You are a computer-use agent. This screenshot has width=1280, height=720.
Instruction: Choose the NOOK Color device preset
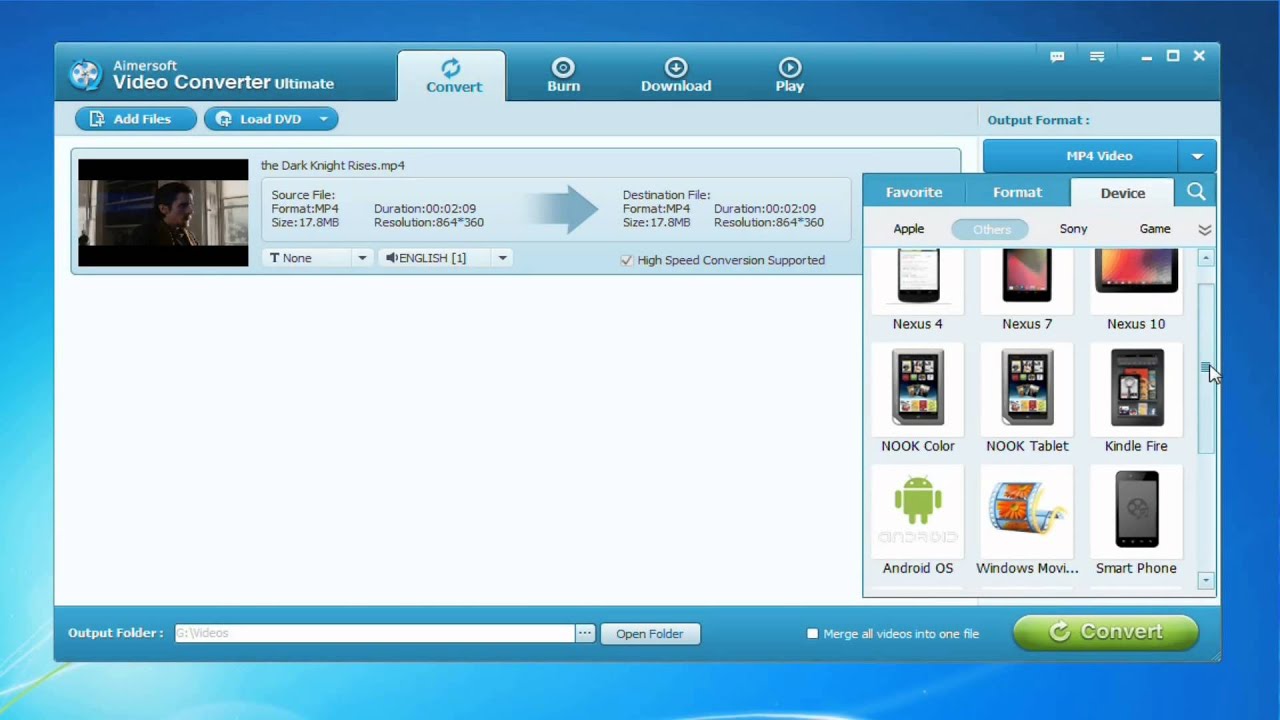click(917, 388)
